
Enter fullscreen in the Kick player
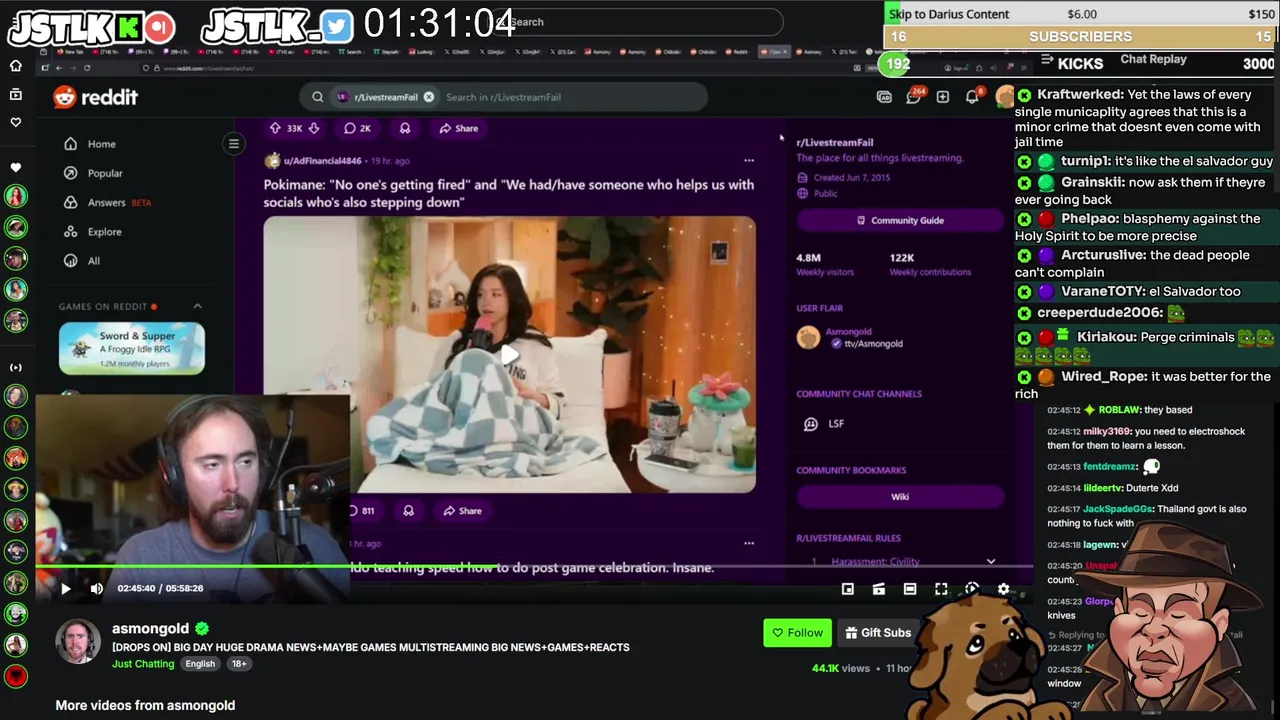tap(941, 590)
